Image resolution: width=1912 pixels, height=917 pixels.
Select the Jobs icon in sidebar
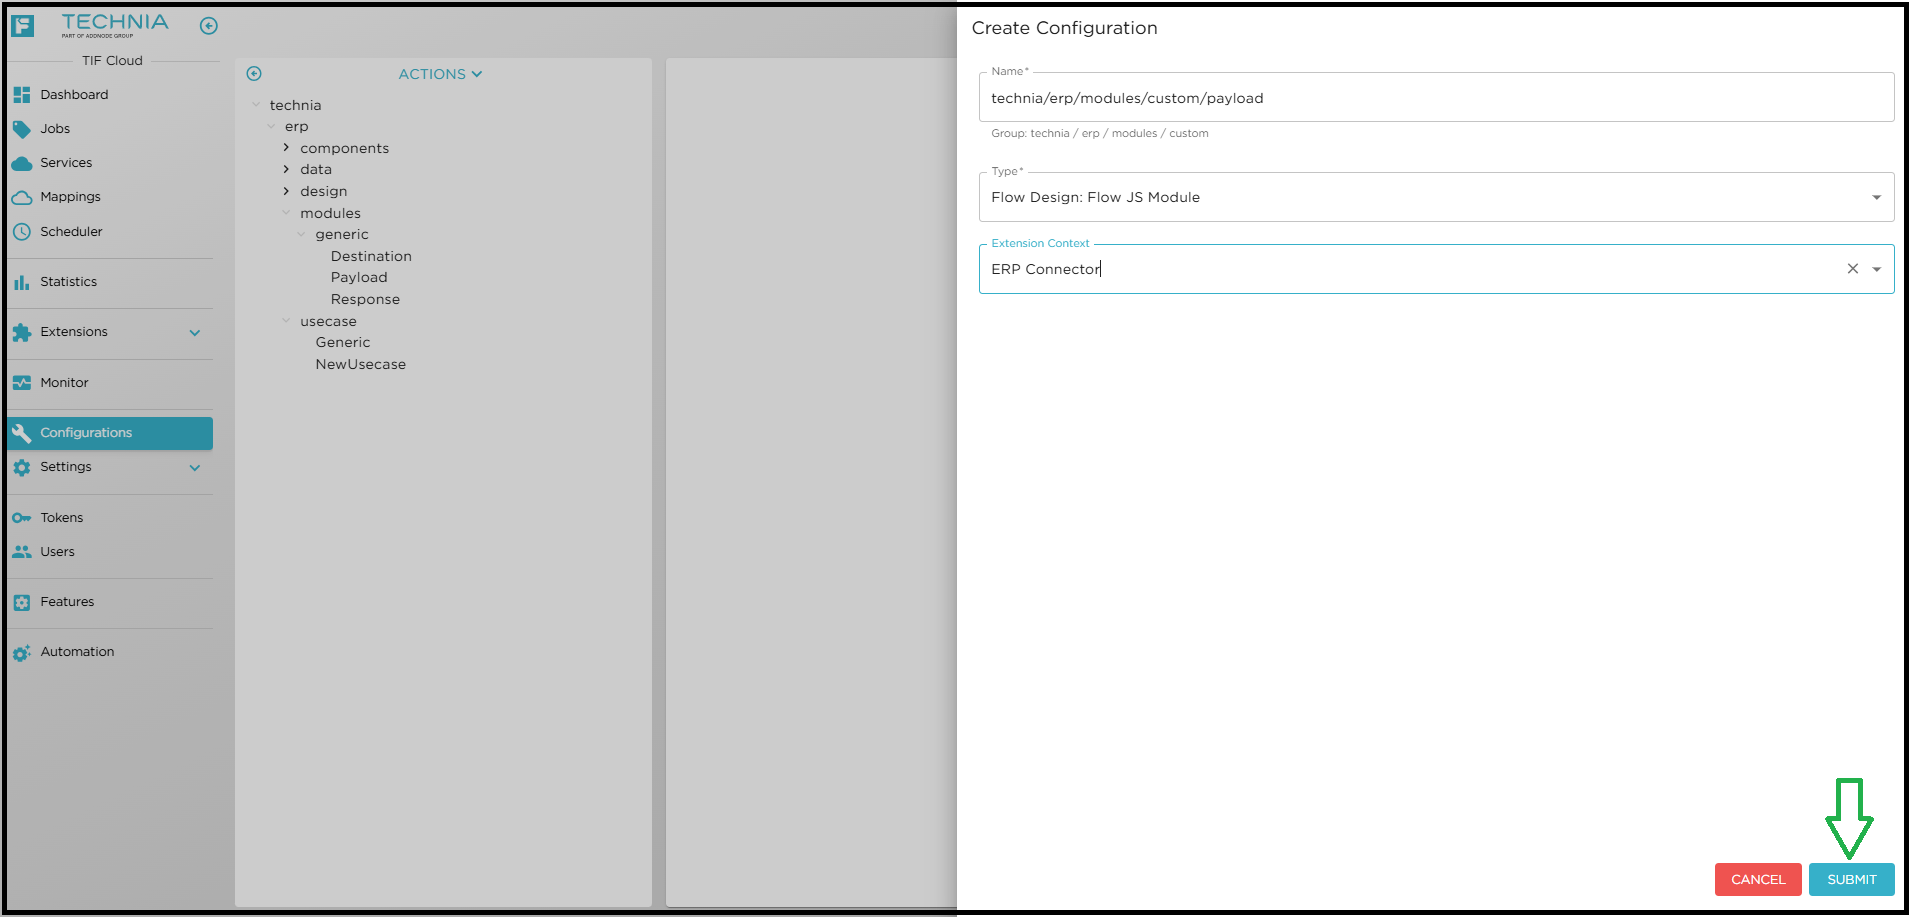(22, 128)
